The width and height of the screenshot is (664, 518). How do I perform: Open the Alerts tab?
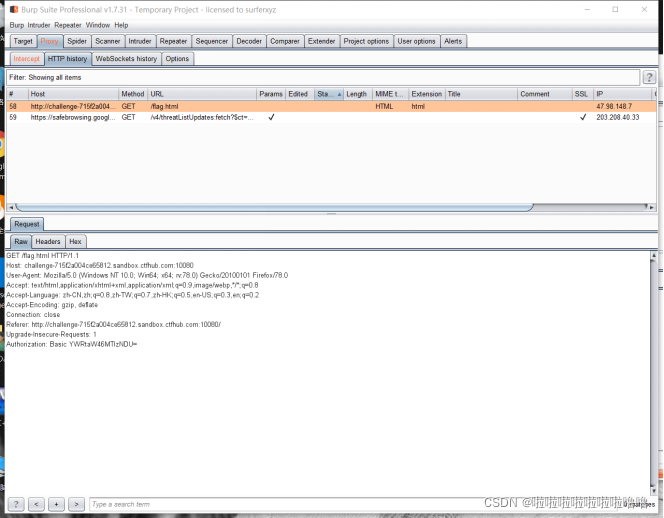(x=453, y=41)
